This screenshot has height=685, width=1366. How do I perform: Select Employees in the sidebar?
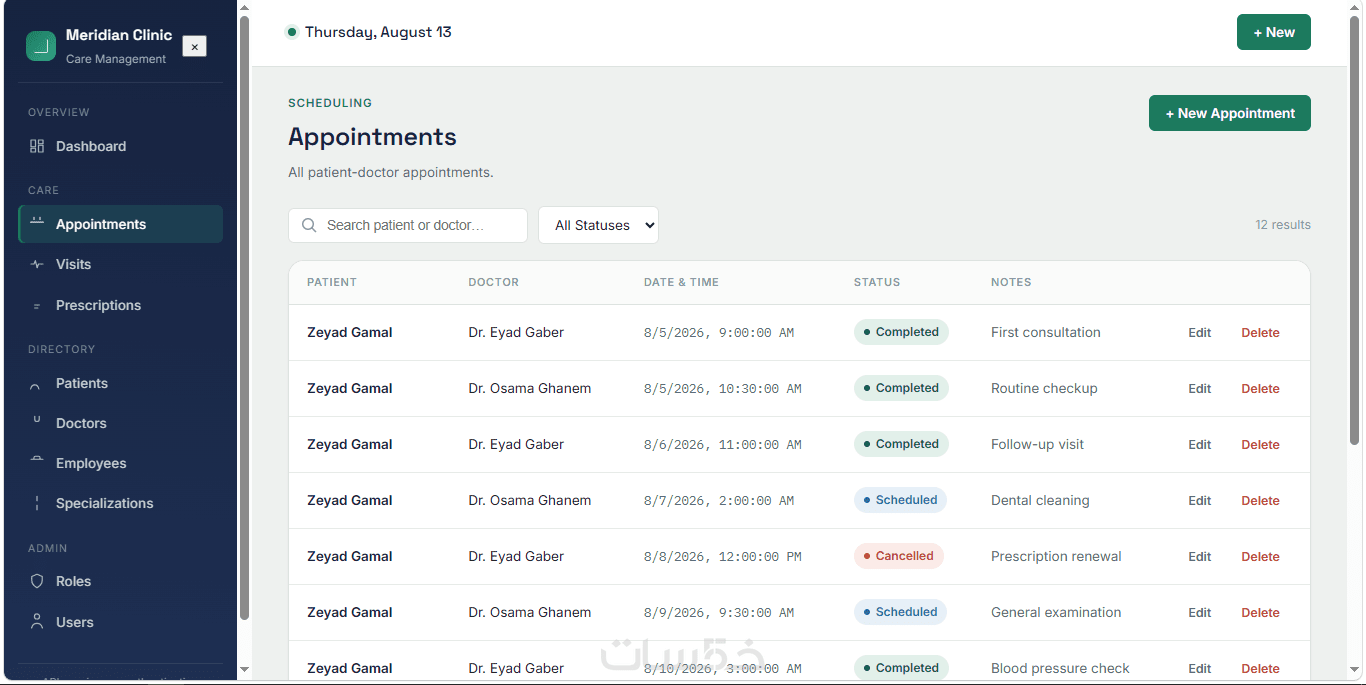(x=120, y=463)
